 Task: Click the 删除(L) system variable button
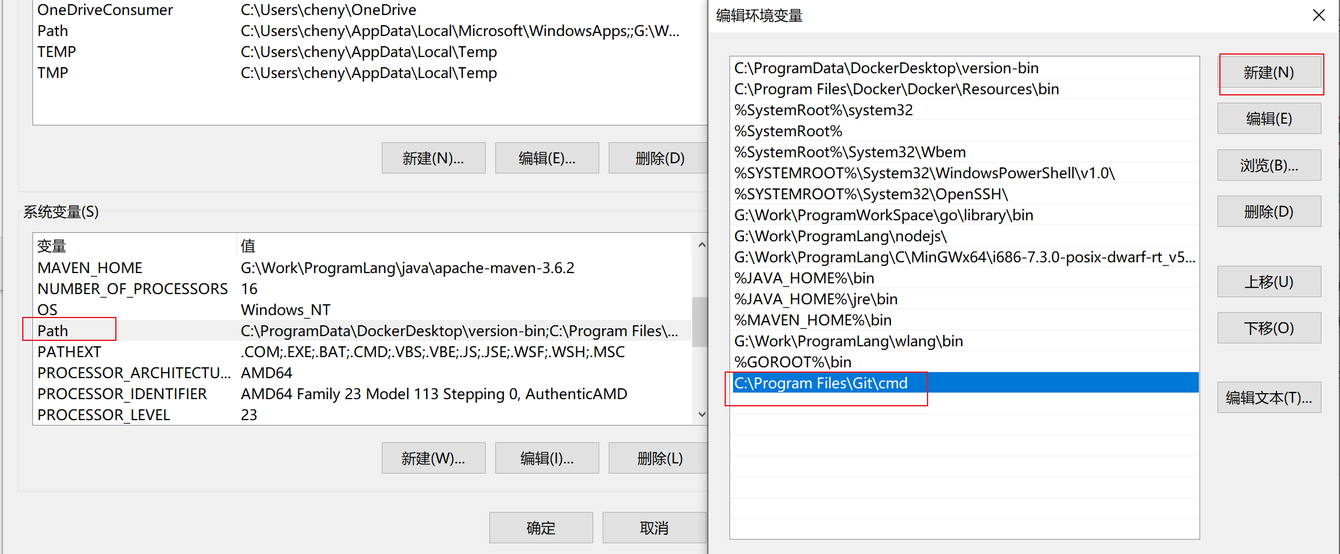pos(659,458)
